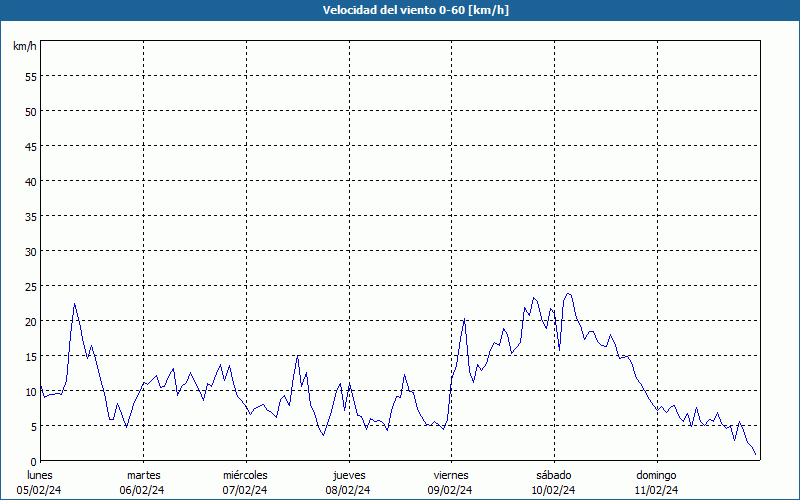Viewport: 800px width, 500px height.
Task: Click the 'jueves' day label
Action: tap(349, 475)
